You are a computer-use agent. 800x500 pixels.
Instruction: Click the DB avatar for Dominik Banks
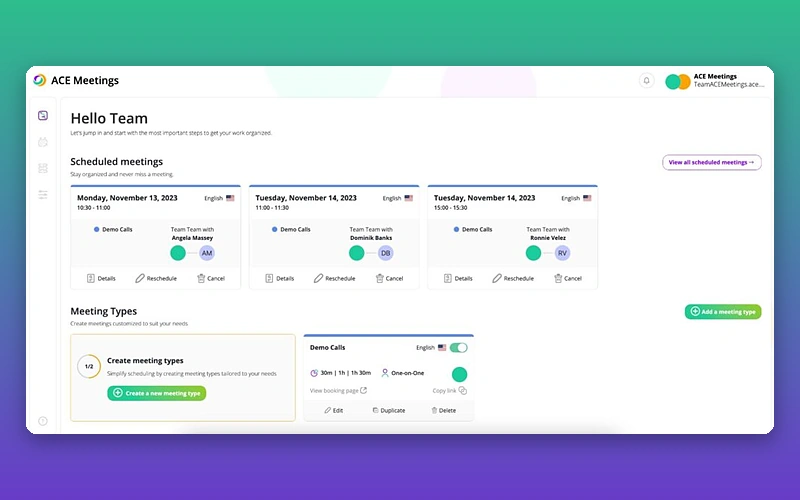tap(386, 253)
